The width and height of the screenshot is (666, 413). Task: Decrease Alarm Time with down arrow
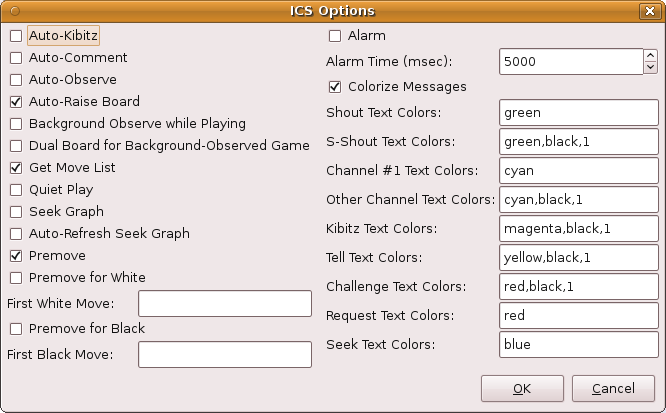pos(650,68)
